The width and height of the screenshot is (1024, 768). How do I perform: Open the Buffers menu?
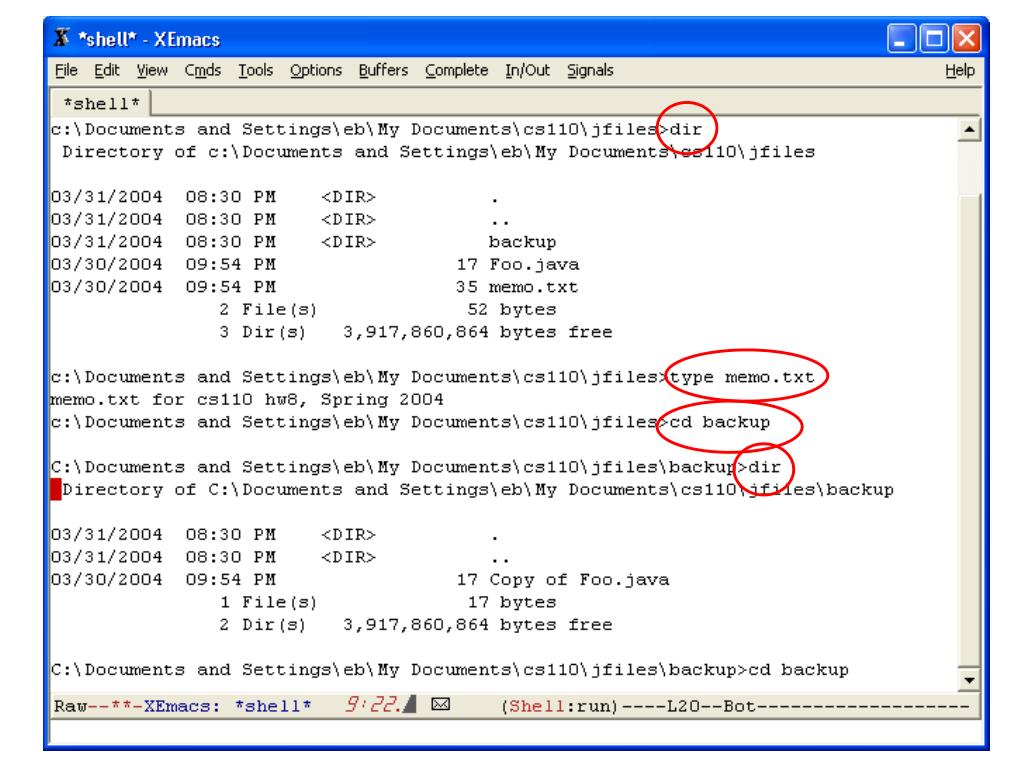coord(383,71)
